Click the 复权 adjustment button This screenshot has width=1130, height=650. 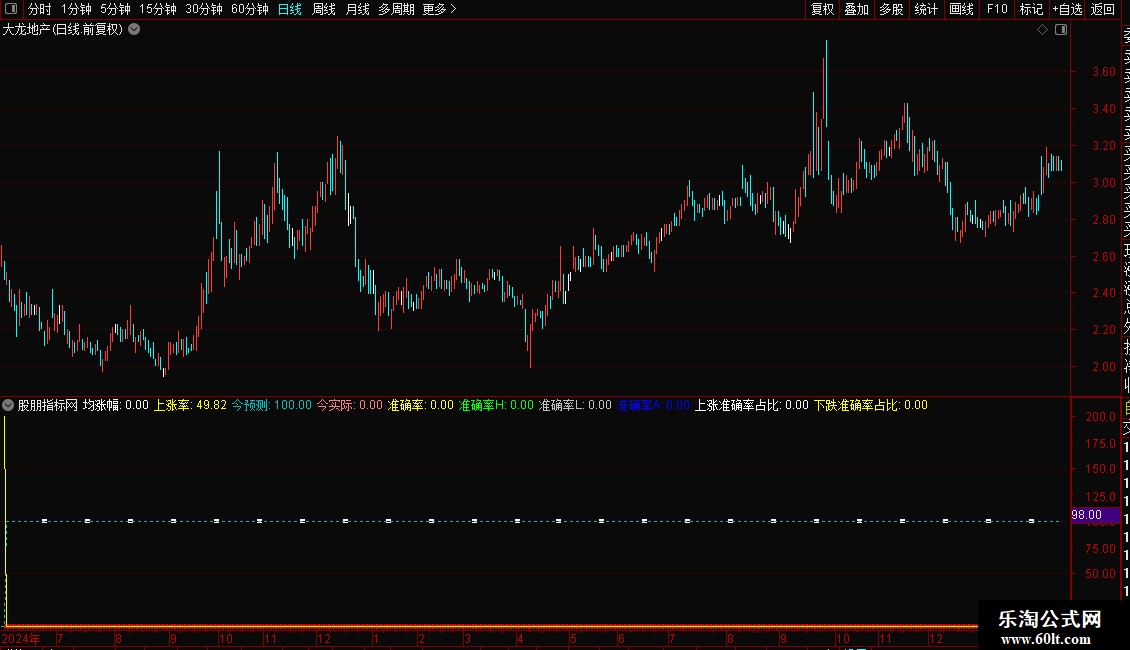[x=822, y=9]
